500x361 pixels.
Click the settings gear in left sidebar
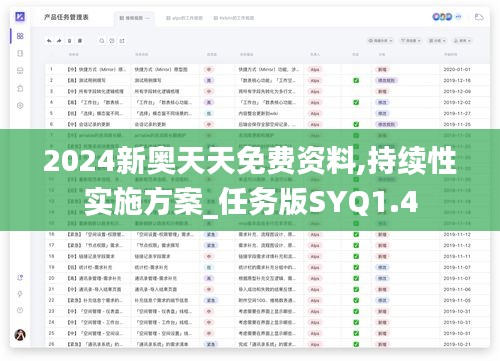(x=20, y=106)
